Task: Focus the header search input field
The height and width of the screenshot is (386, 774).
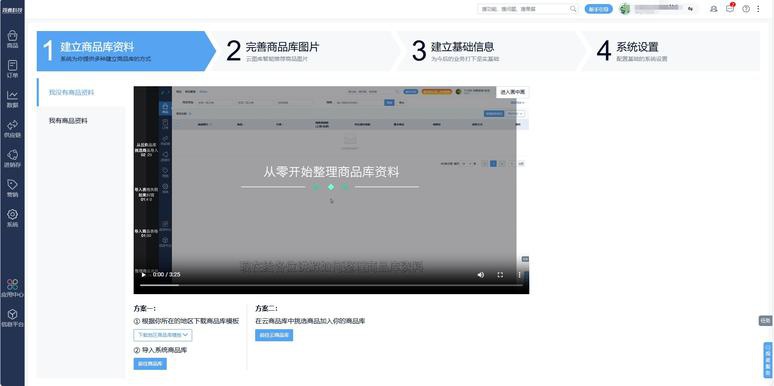Action: pyautogui.click(x=523, y=9)
